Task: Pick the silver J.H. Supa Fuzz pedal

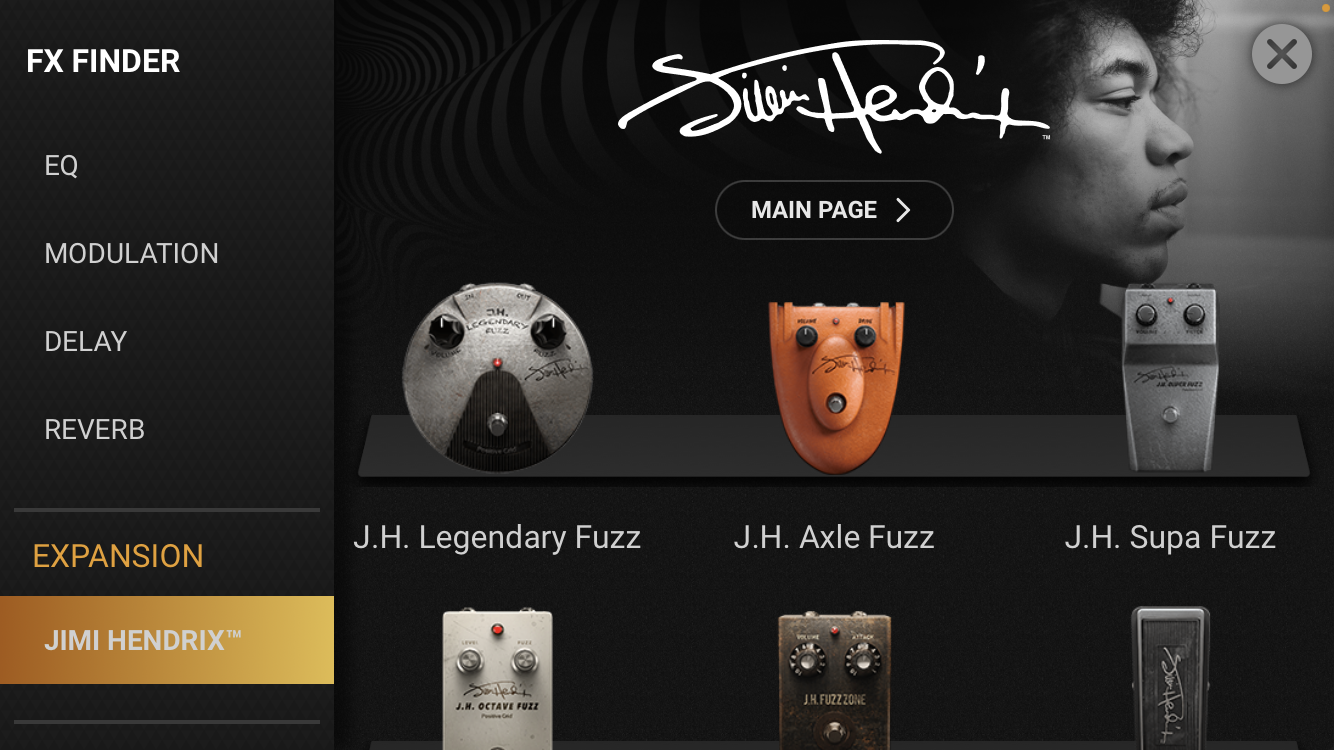Action: tap(1170, 377)
